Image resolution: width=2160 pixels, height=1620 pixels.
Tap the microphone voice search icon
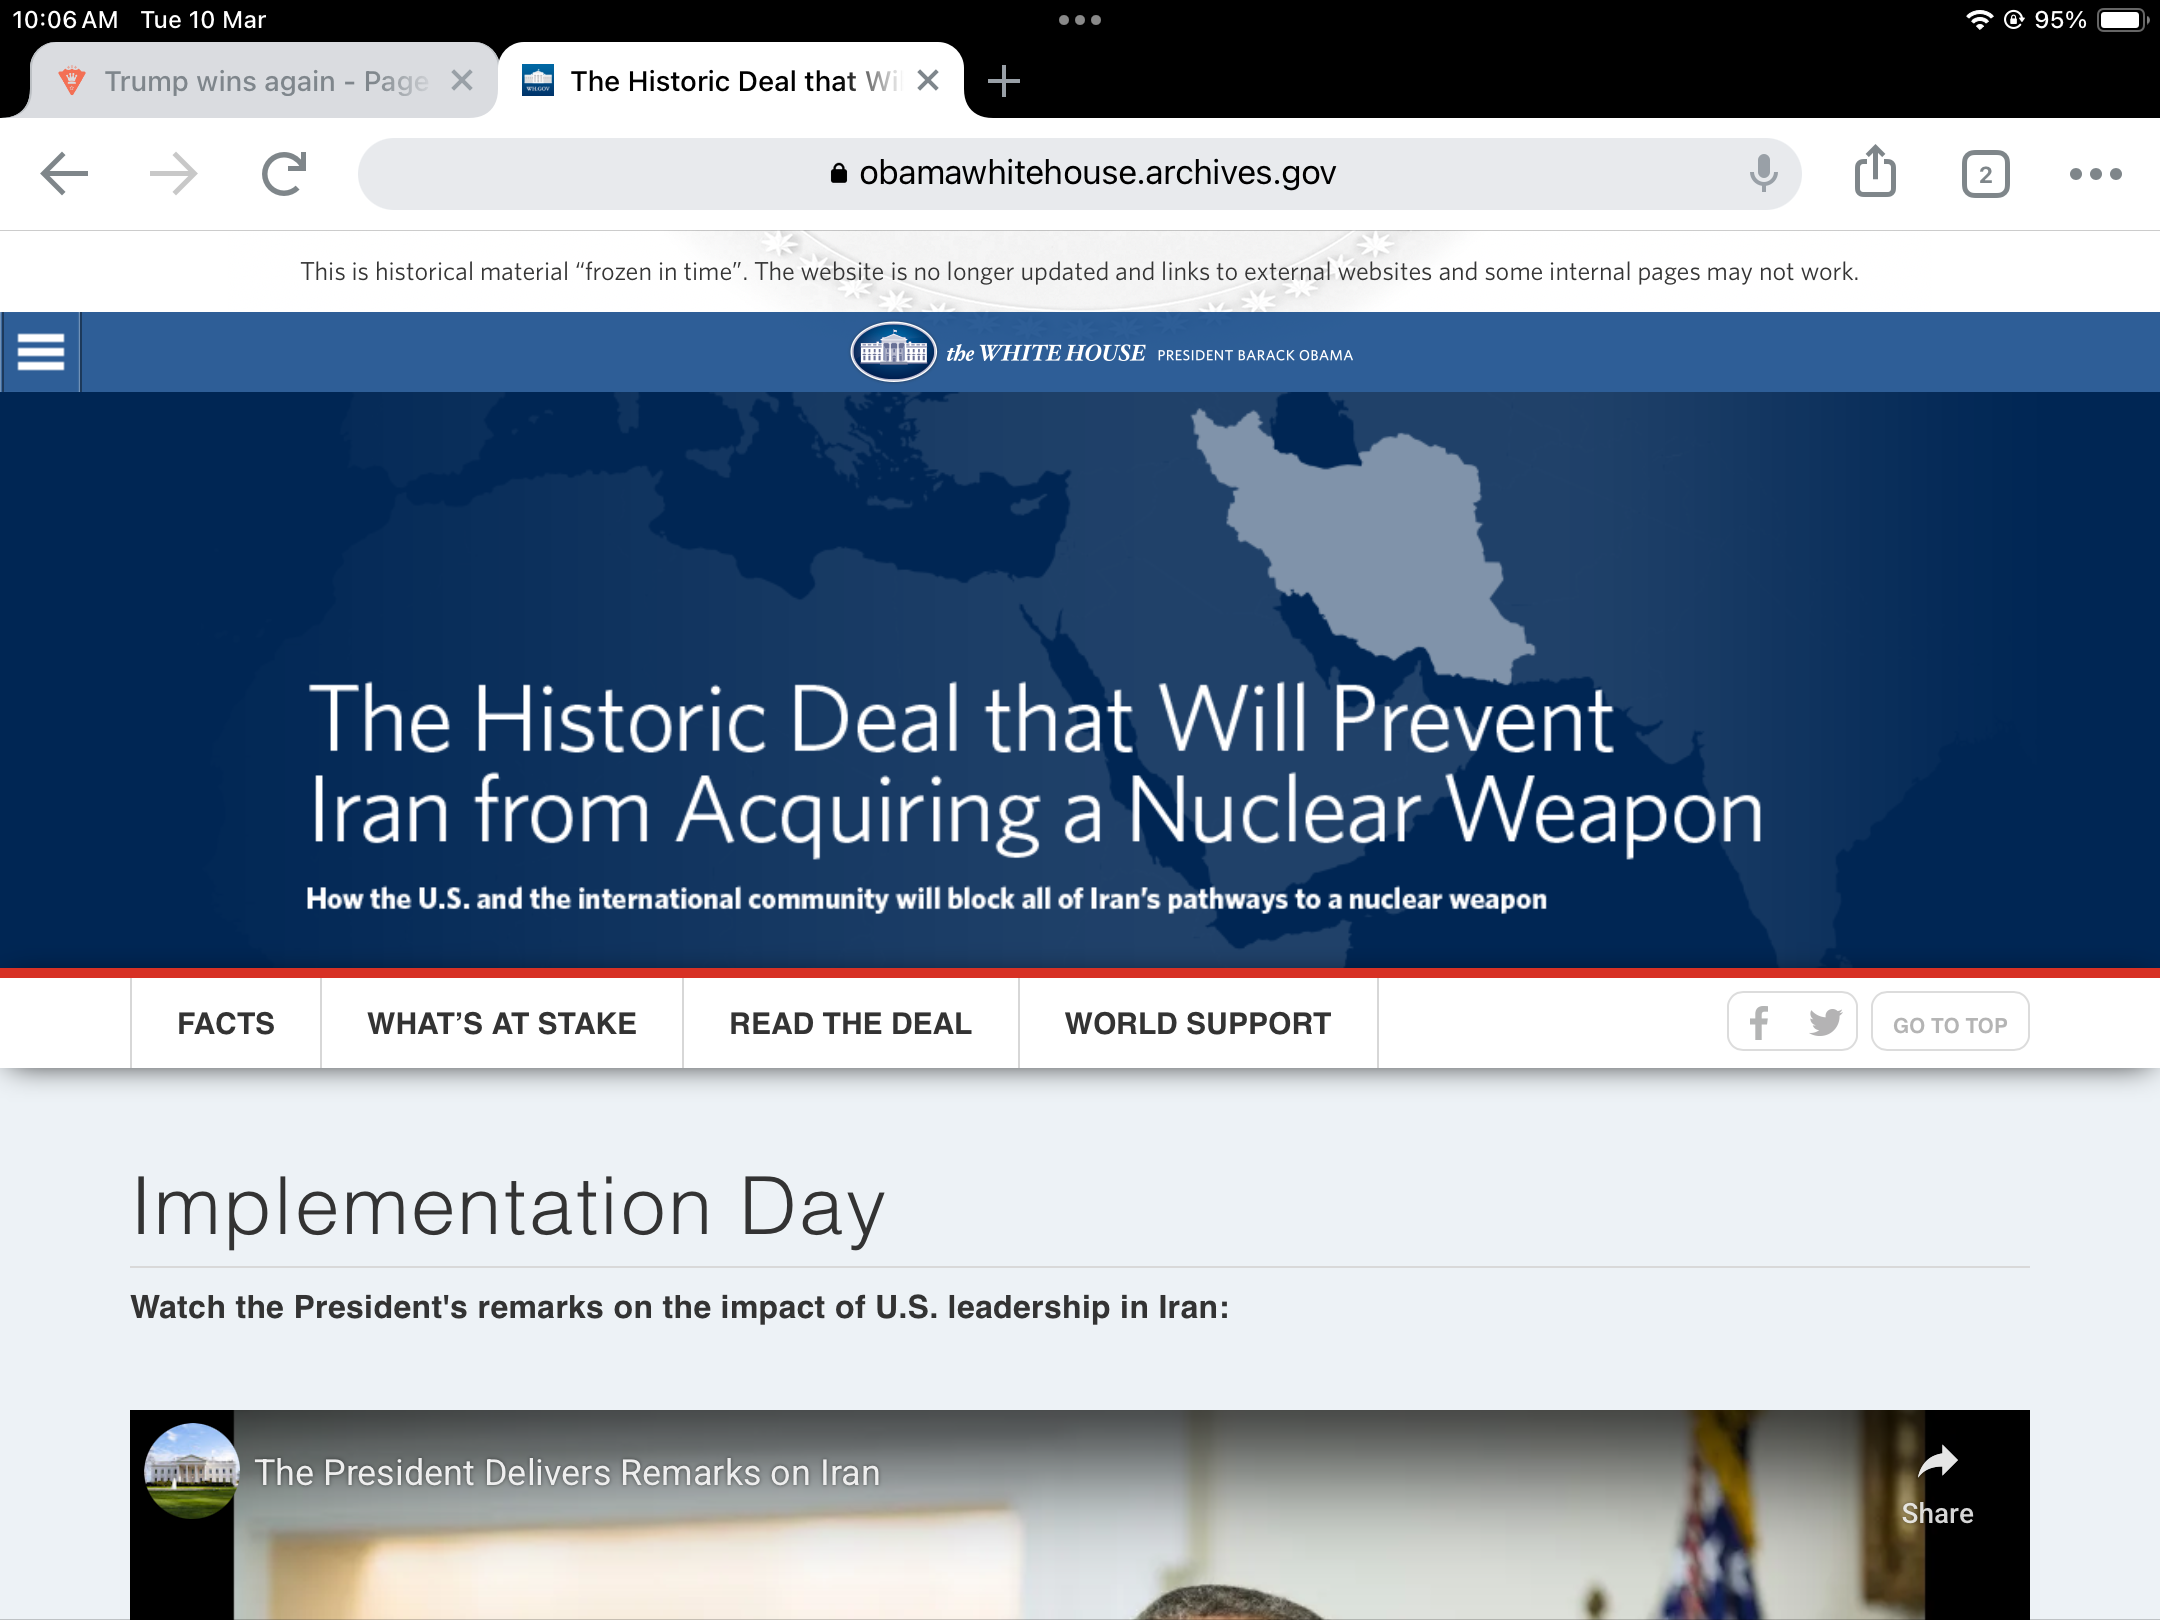pos(1763,174)
